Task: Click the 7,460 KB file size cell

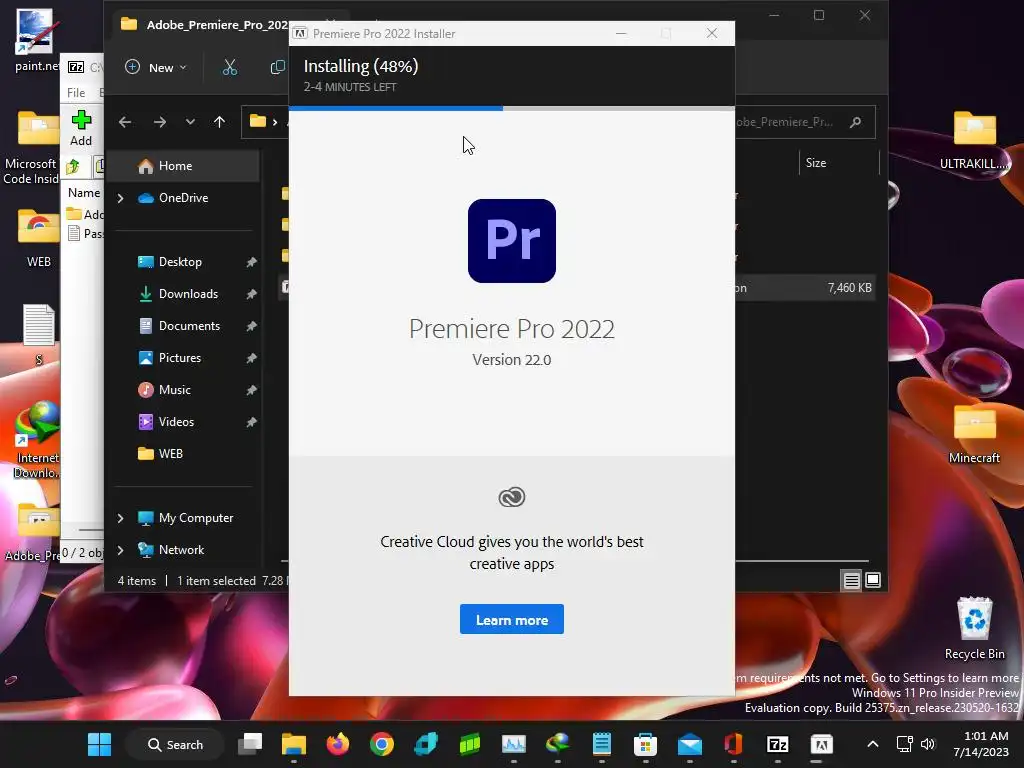Action: tap(849, 288)
